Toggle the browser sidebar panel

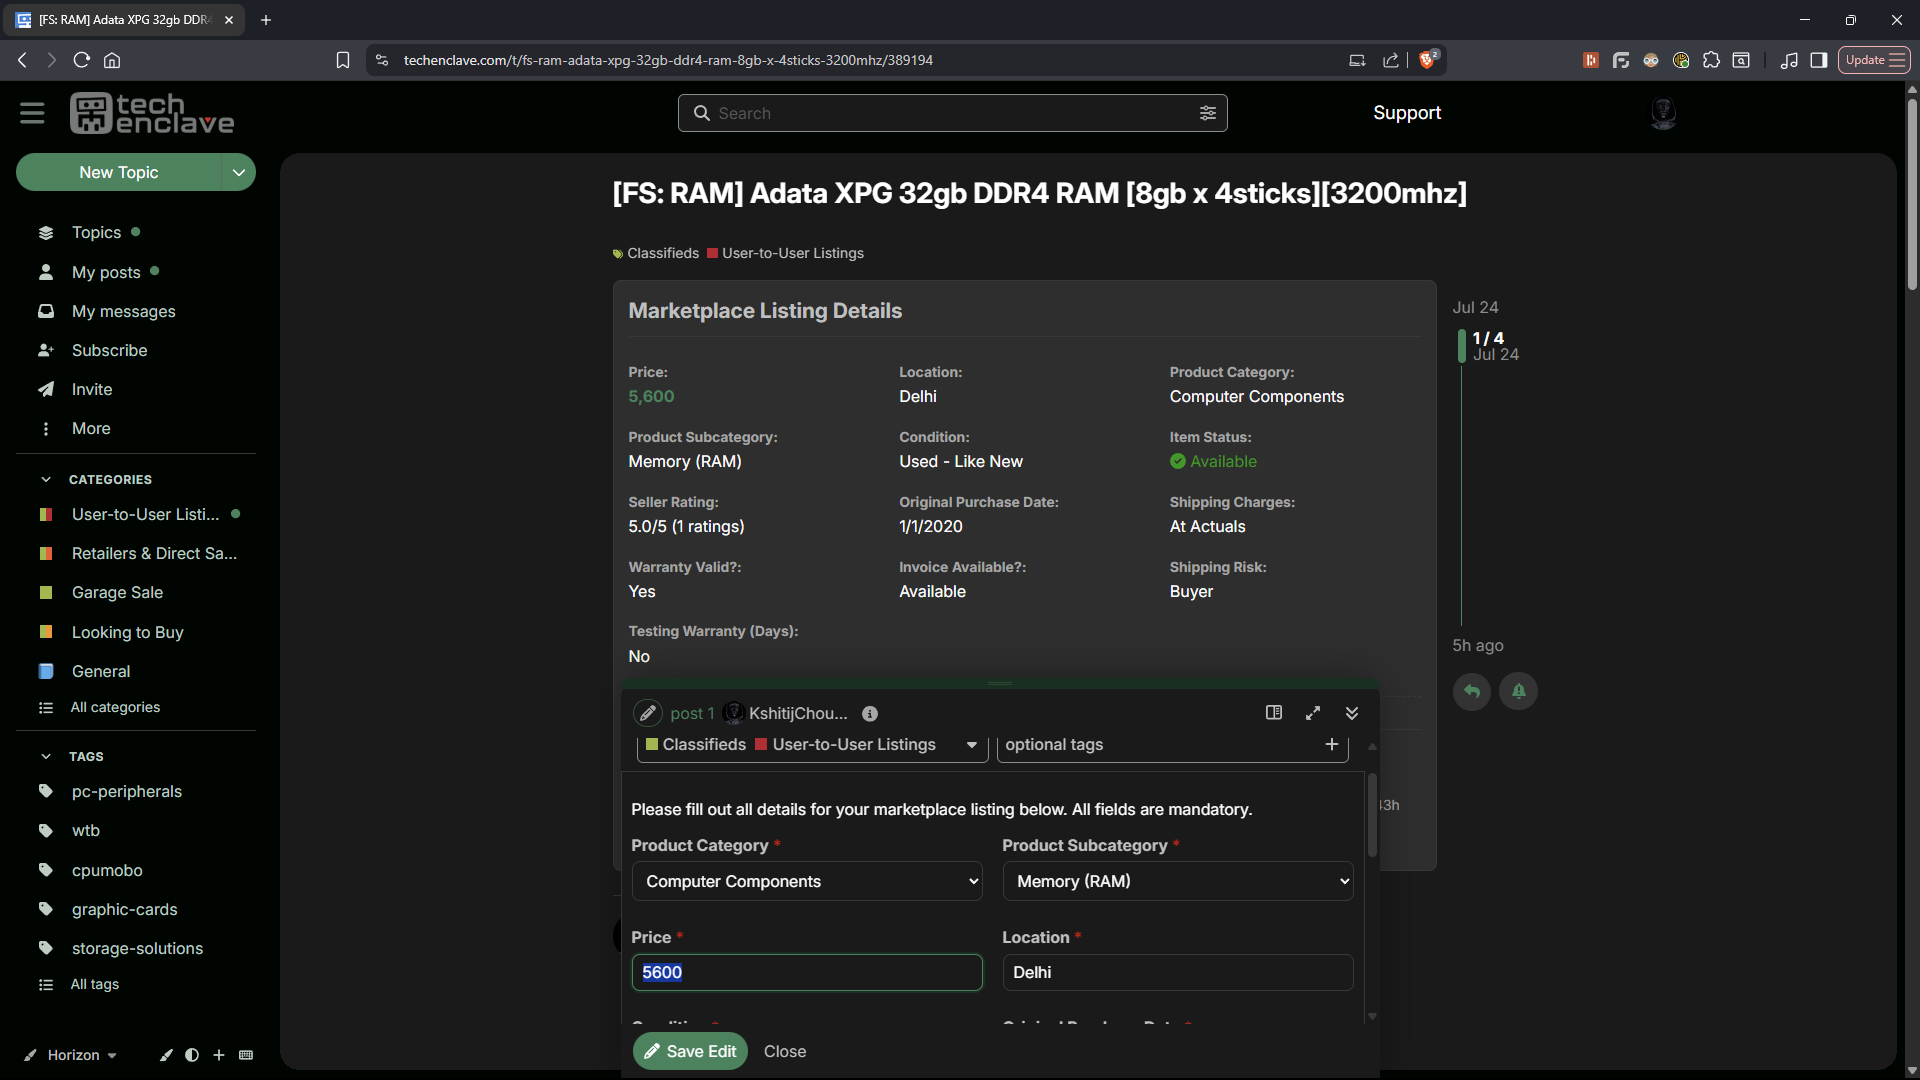[1819, 60]
